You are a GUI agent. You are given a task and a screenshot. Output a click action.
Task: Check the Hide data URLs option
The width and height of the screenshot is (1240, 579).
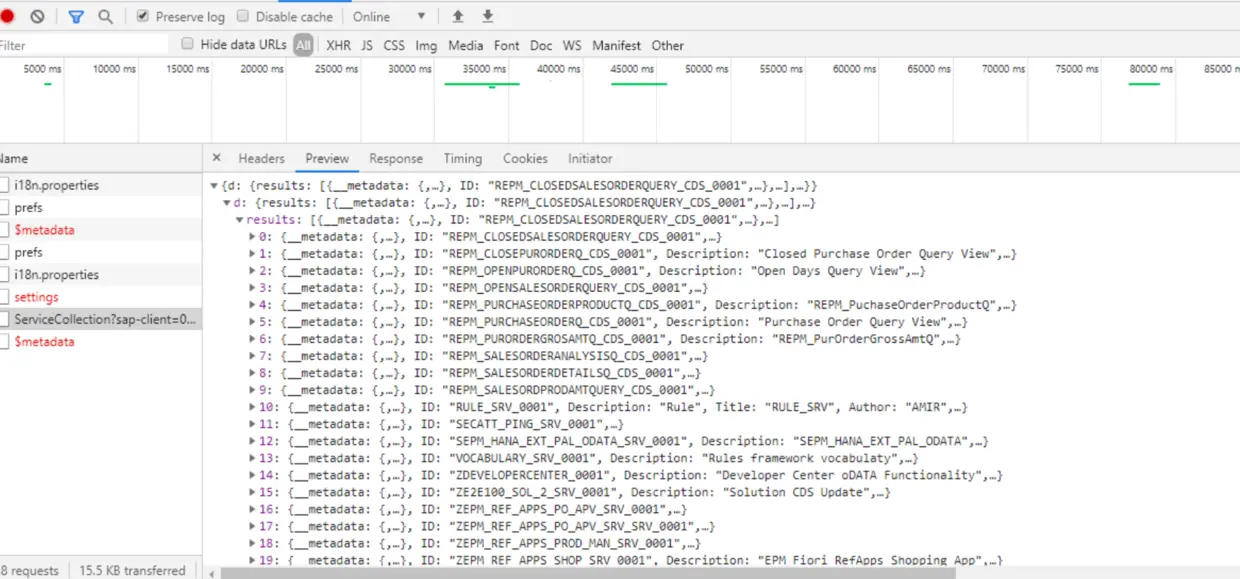(187, 44)
